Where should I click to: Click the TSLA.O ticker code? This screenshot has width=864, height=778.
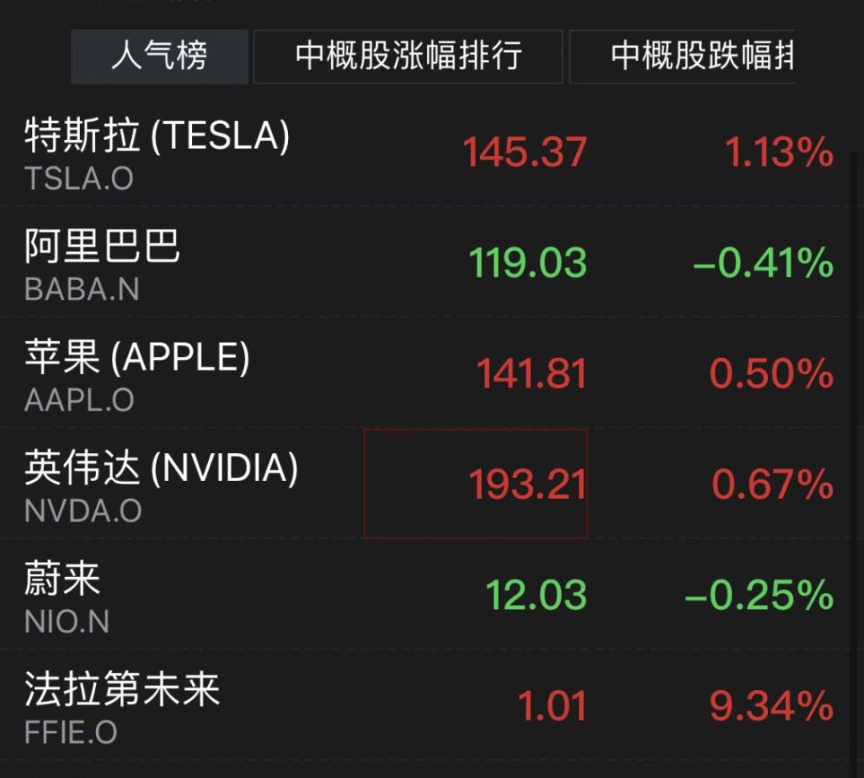(79, 179)
